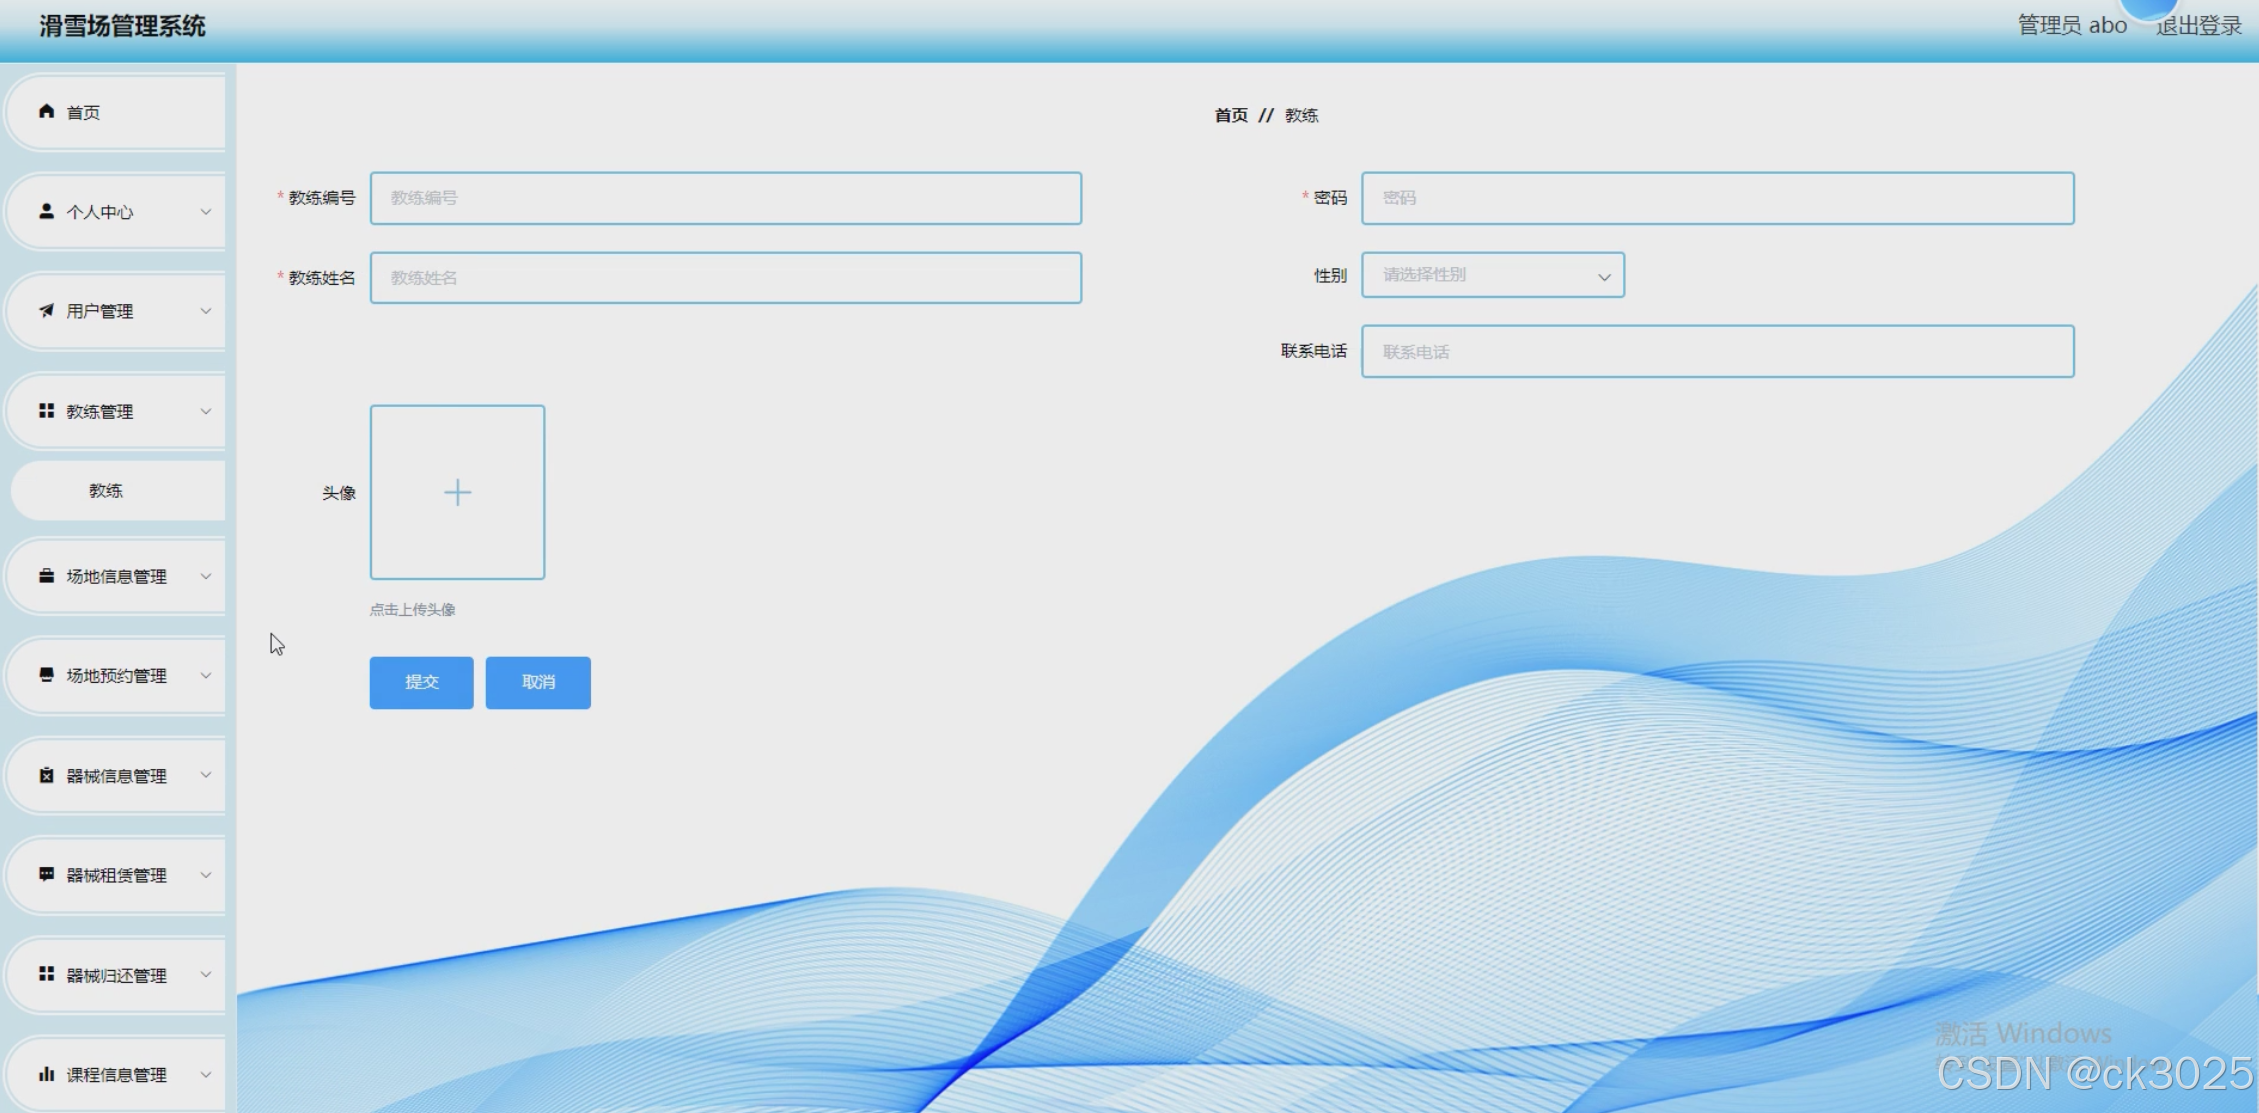Click 退出登录 to log out
Screen dimensions: 2259x1113
click(x=2198, y=26)
